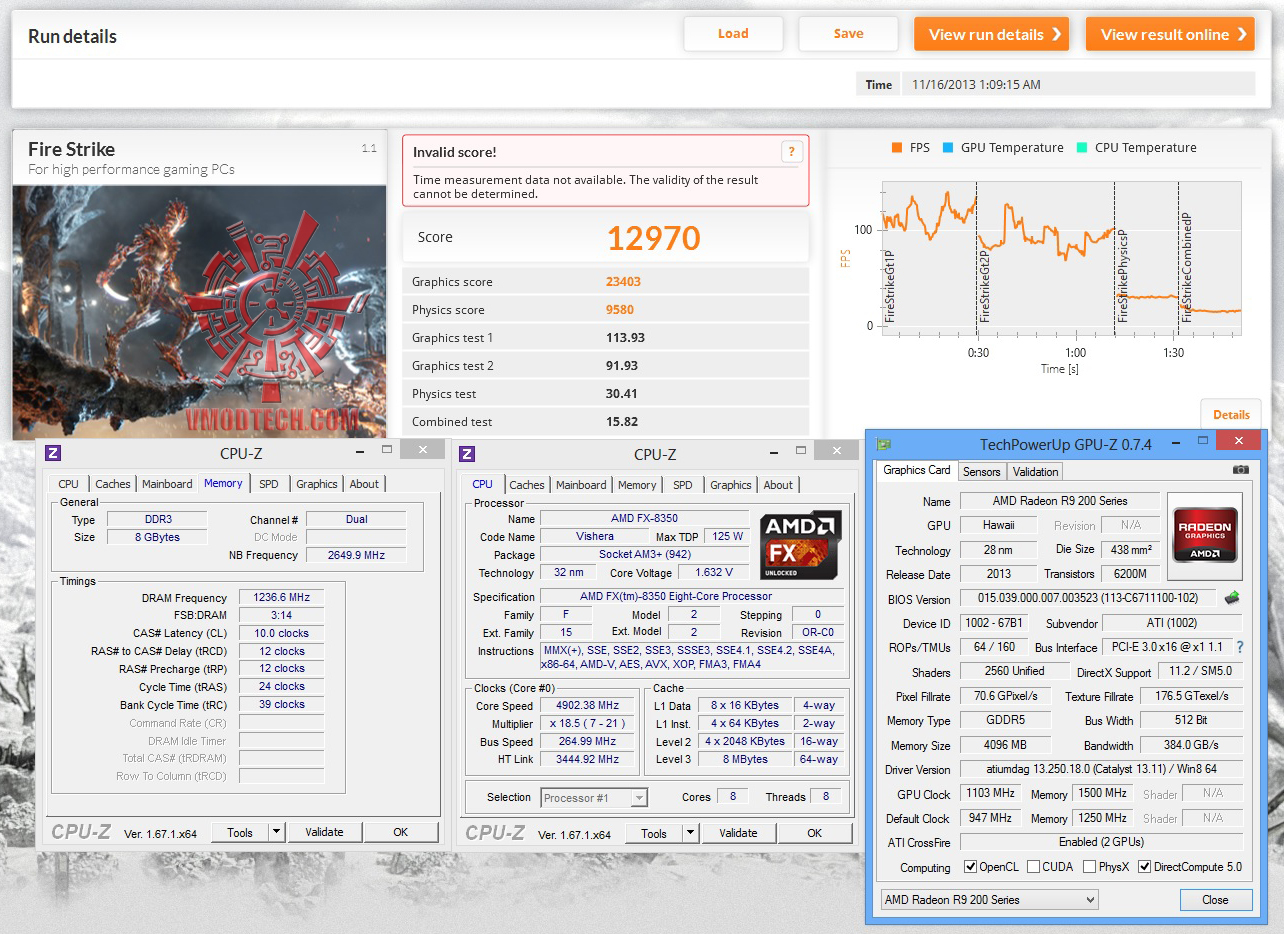Image resolution: width=1284 pixels, height=934 pixels.
Task: Click the Physics score value 9580
Action: (x=620, y=310)
